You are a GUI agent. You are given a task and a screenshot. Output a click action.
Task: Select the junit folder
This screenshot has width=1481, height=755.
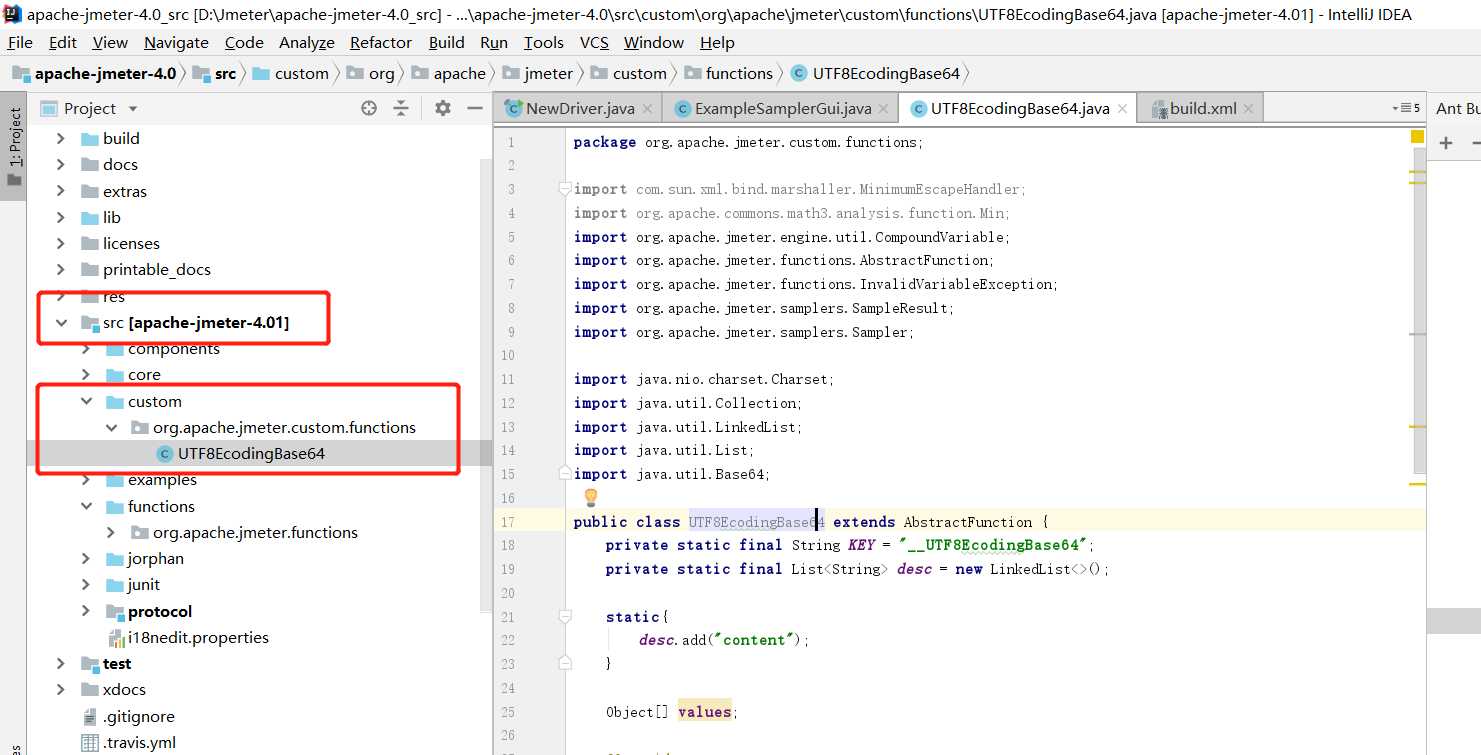click(144, 584)
